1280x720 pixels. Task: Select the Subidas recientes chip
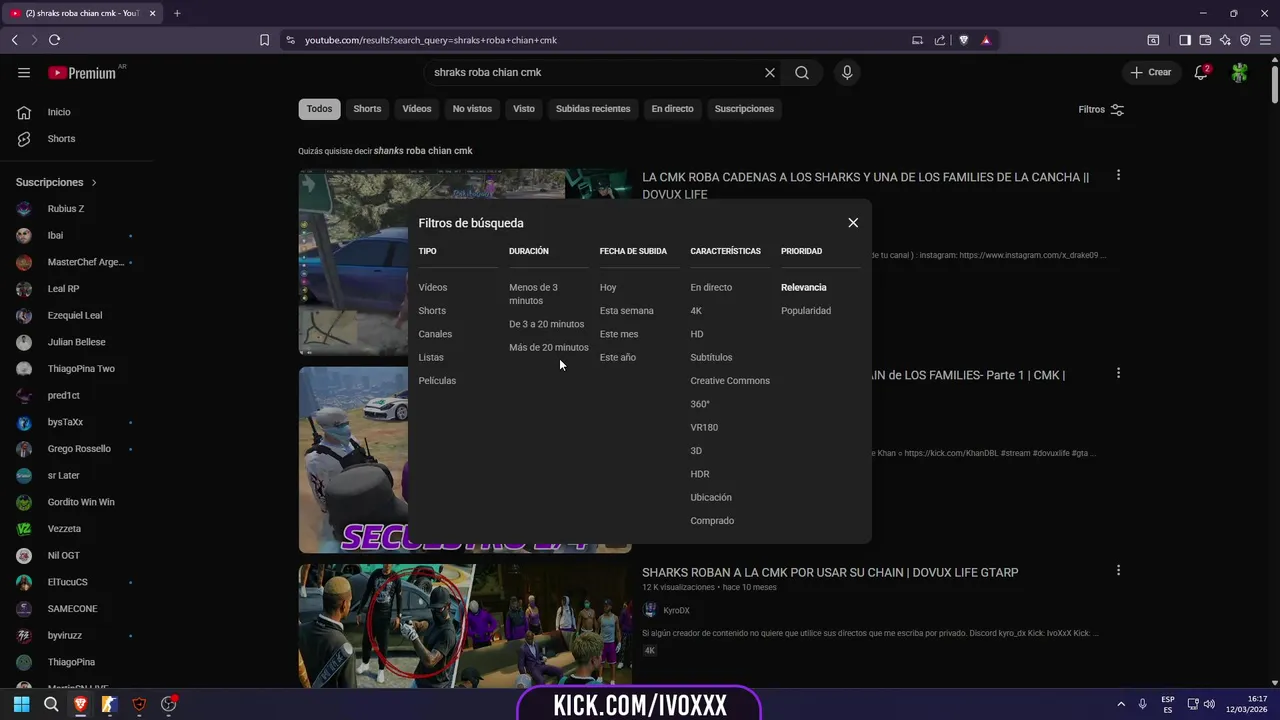tap(593, 109)
